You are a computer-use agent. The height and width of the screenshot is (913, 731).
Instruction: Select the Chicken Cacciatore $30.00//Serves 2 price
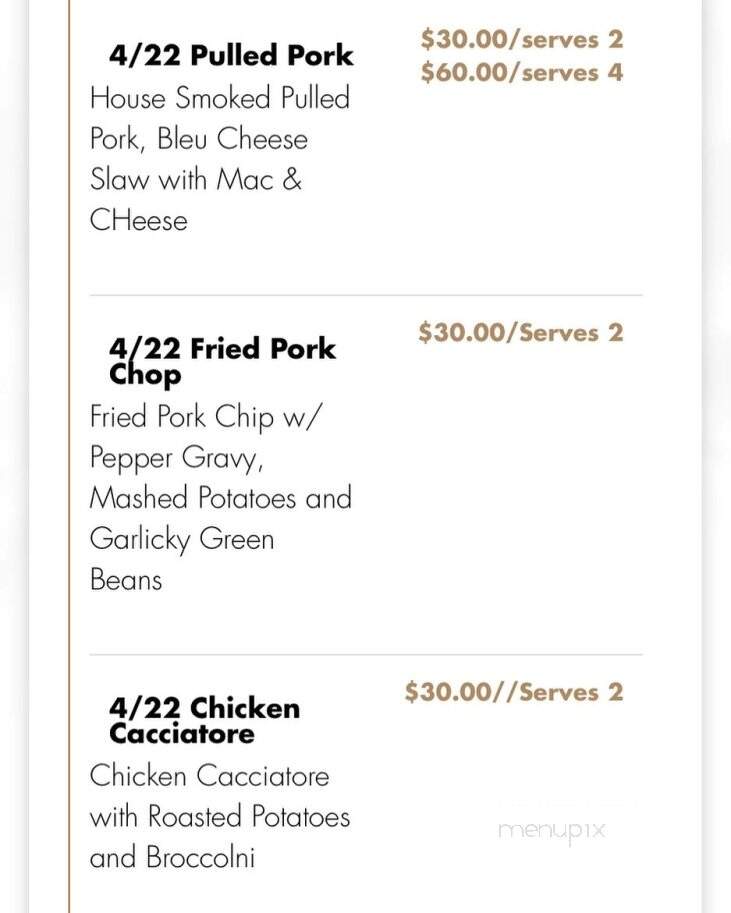514,692
